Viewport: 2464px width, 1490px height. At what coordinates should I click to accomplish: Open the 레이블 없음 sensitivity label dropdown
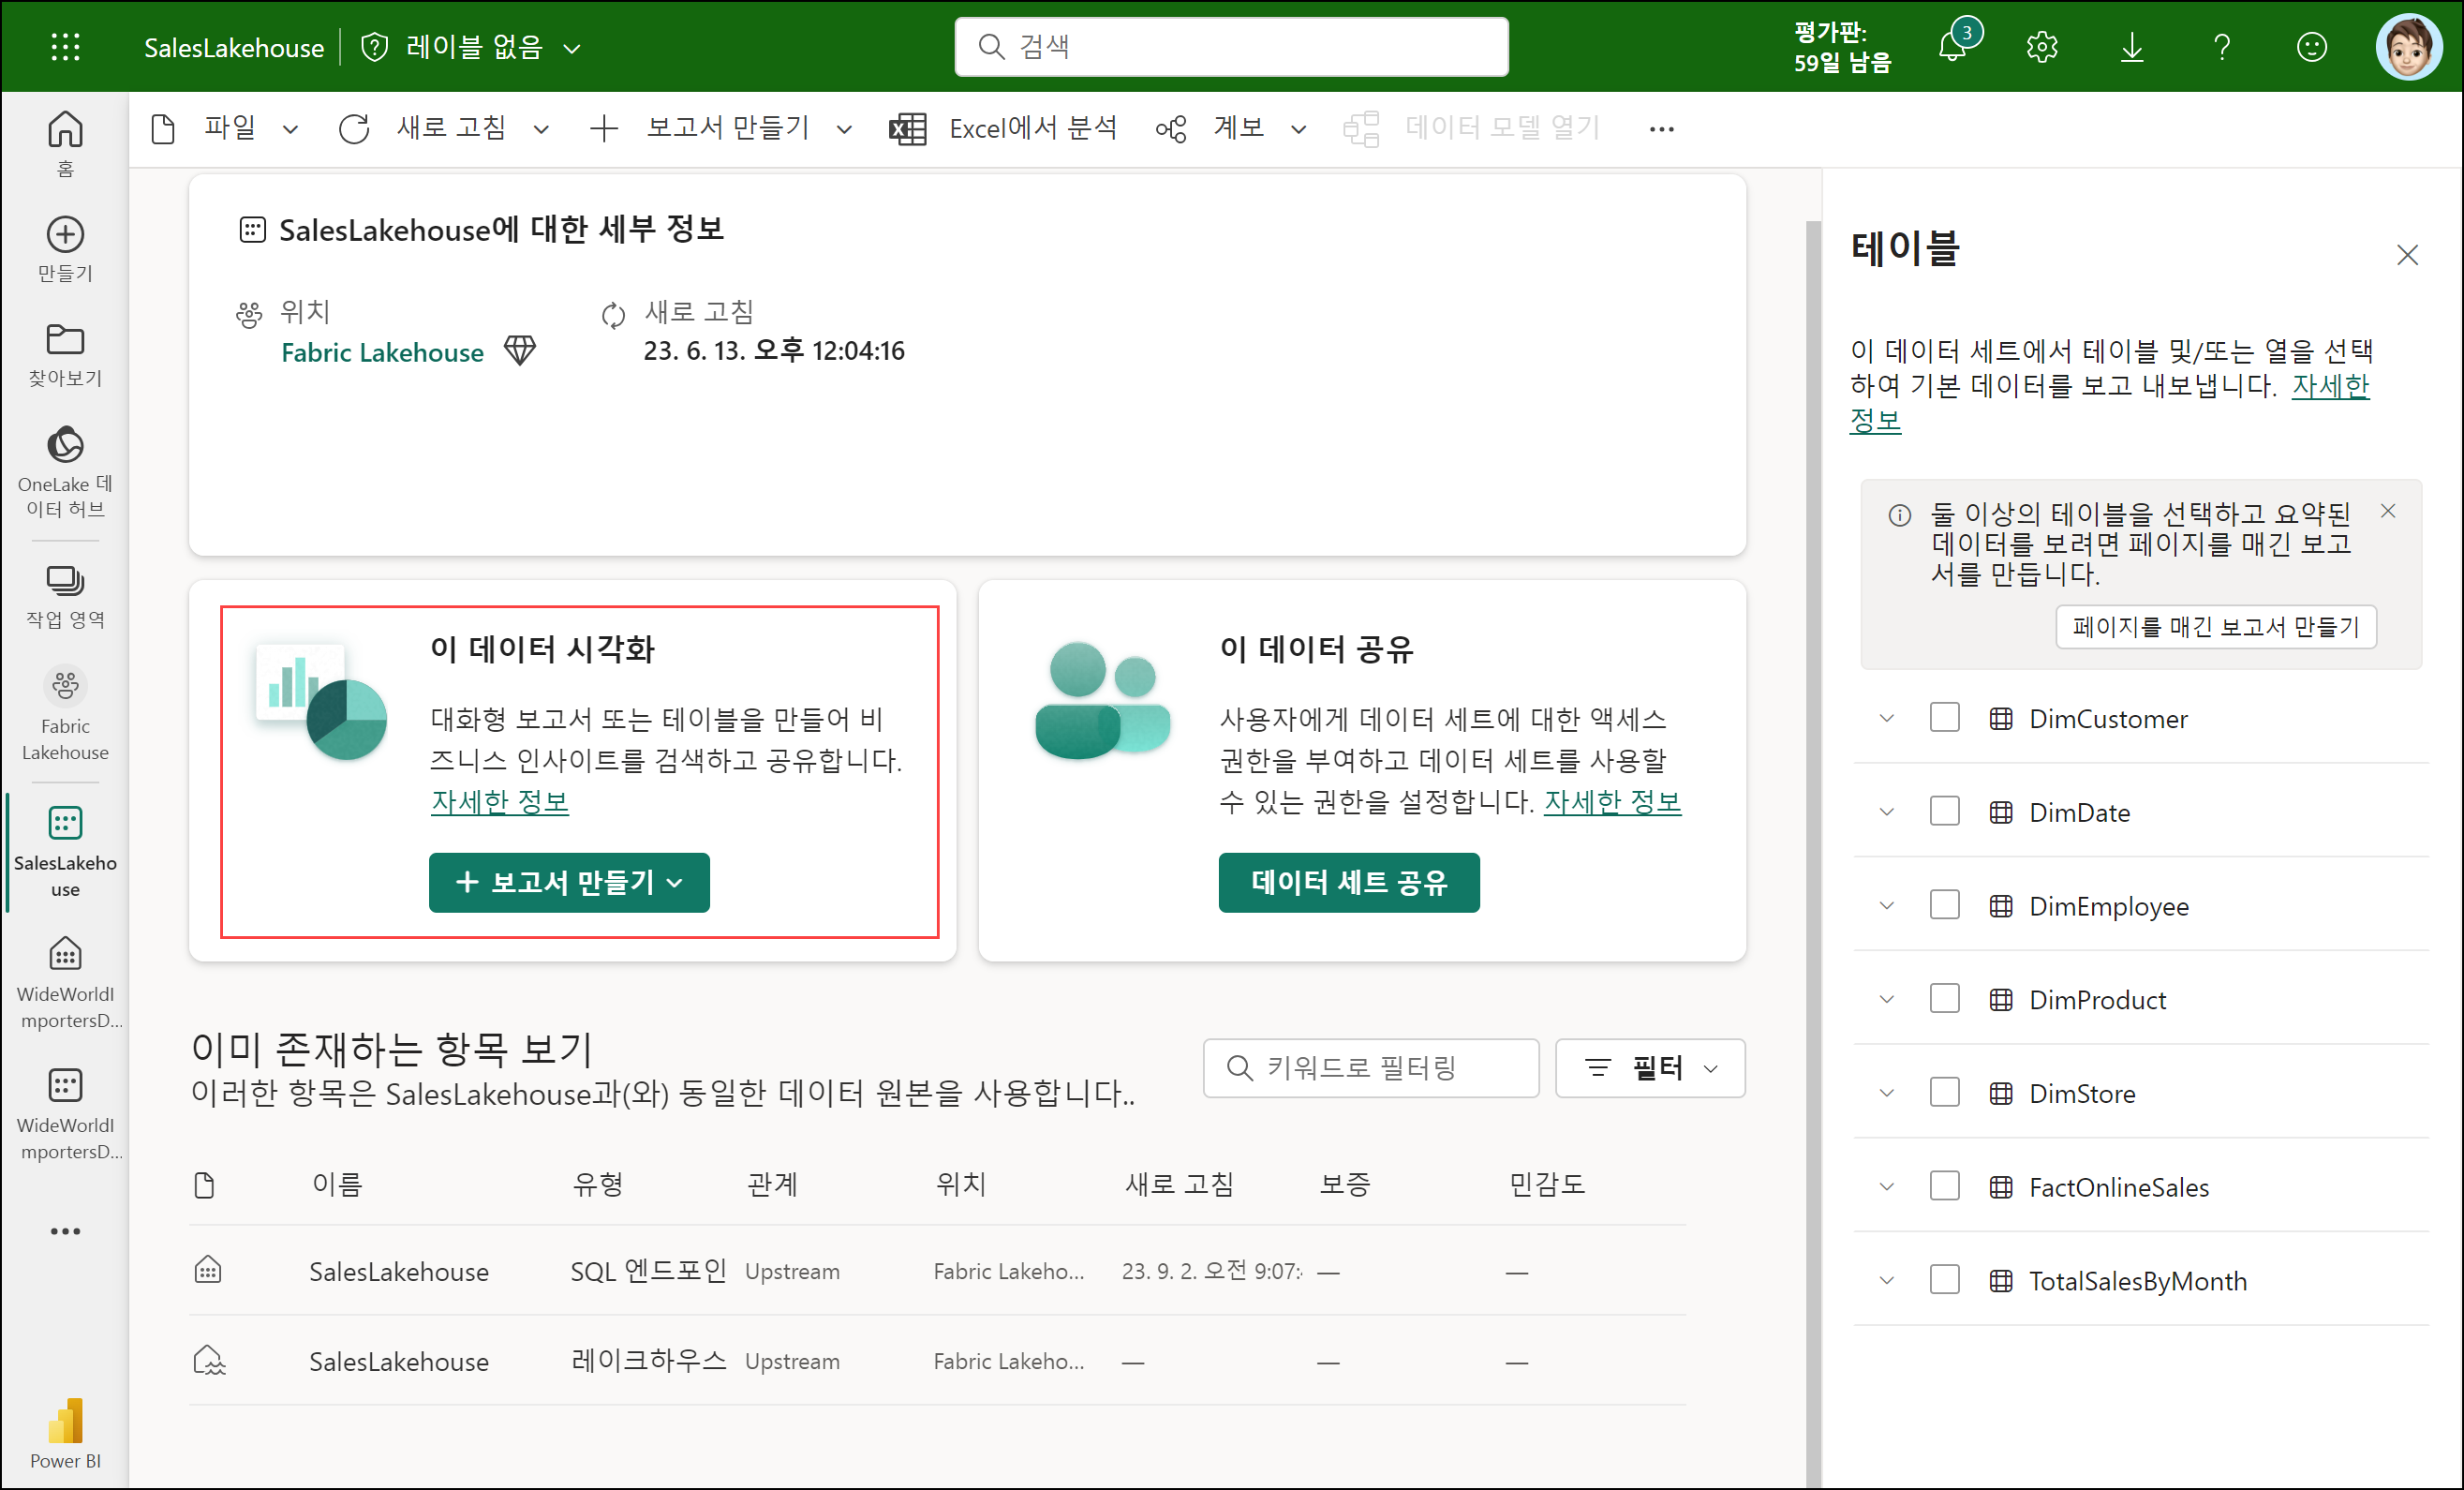473,47
